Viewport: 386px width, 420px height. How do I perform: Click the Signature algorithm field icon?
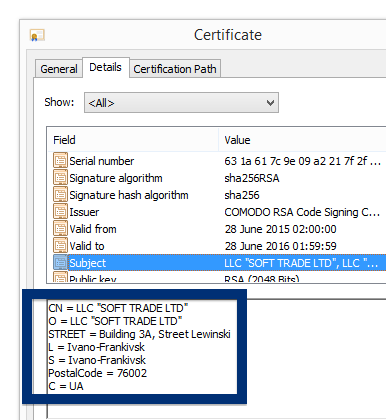[x=60, y=178]
